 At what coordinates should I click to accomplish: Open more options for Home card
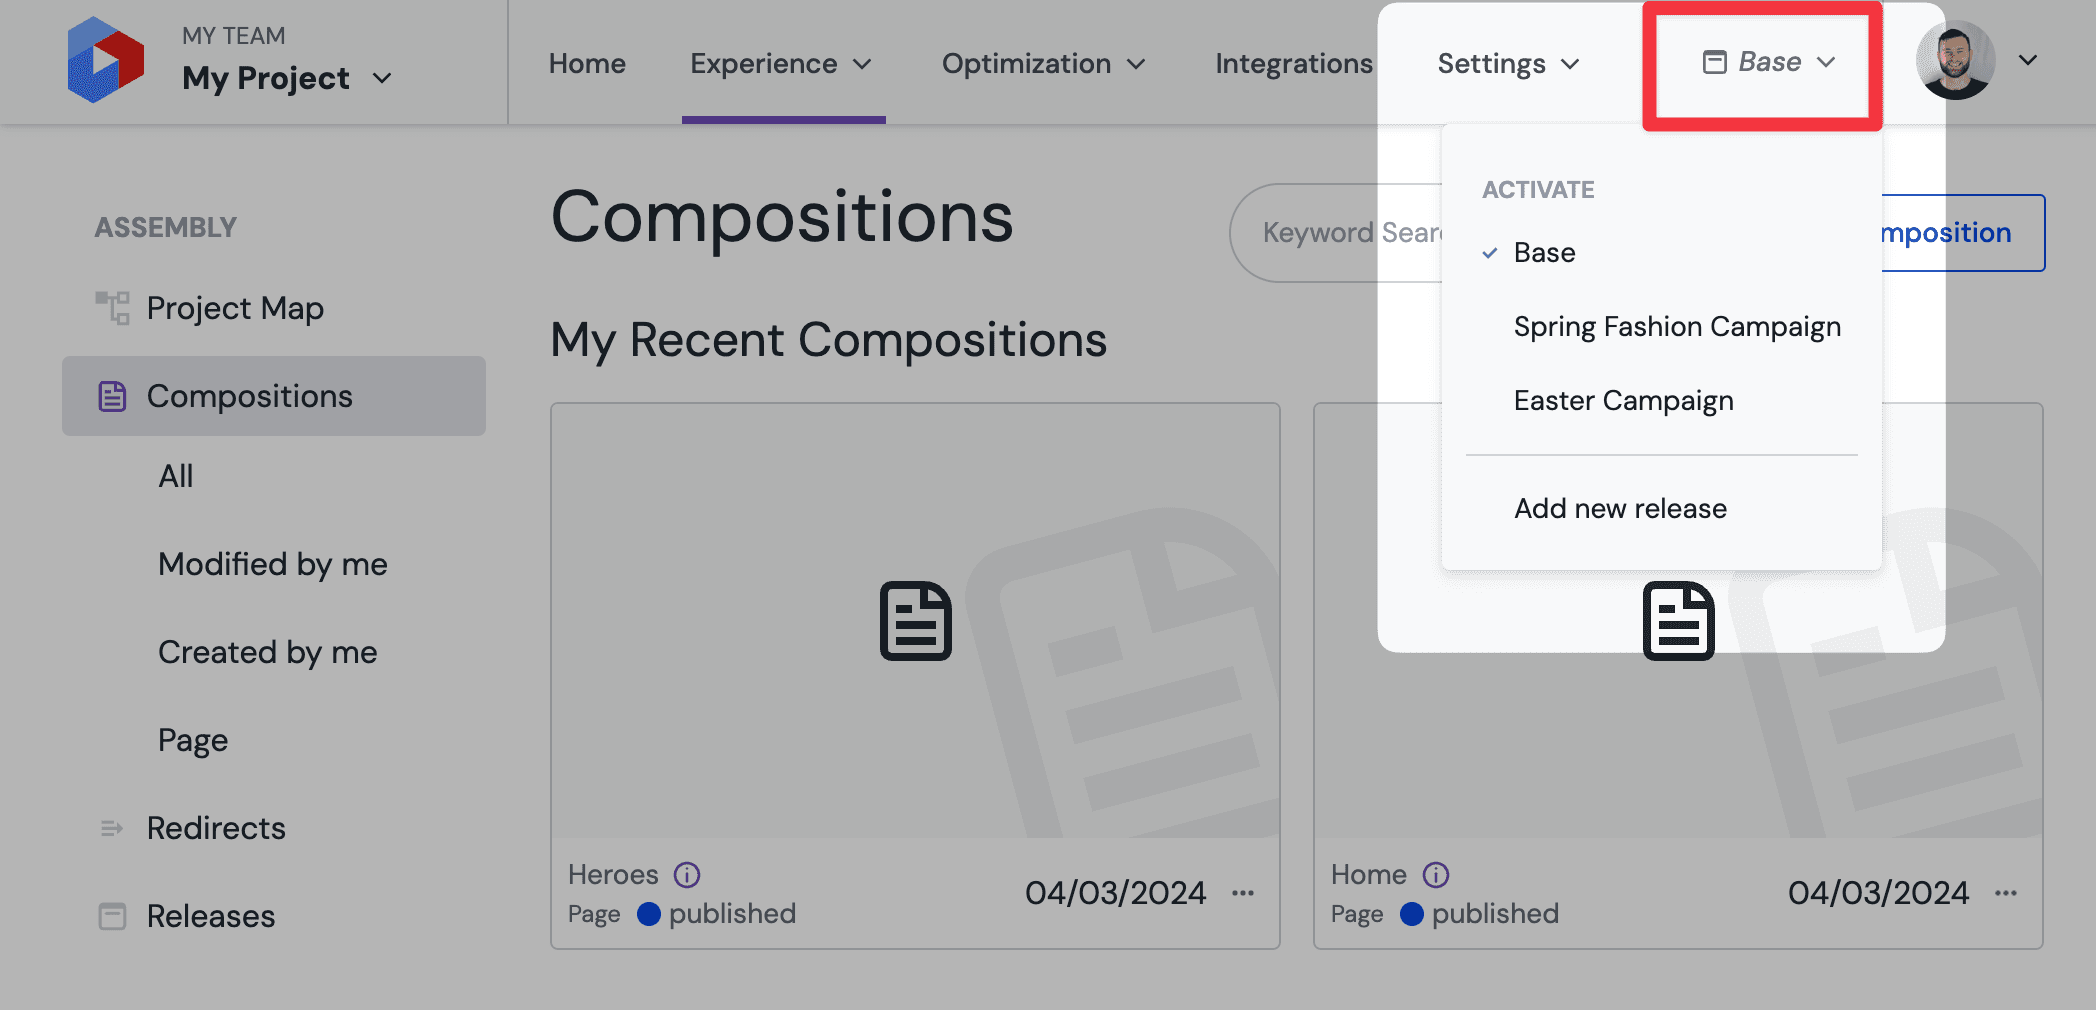[2006, 893]
